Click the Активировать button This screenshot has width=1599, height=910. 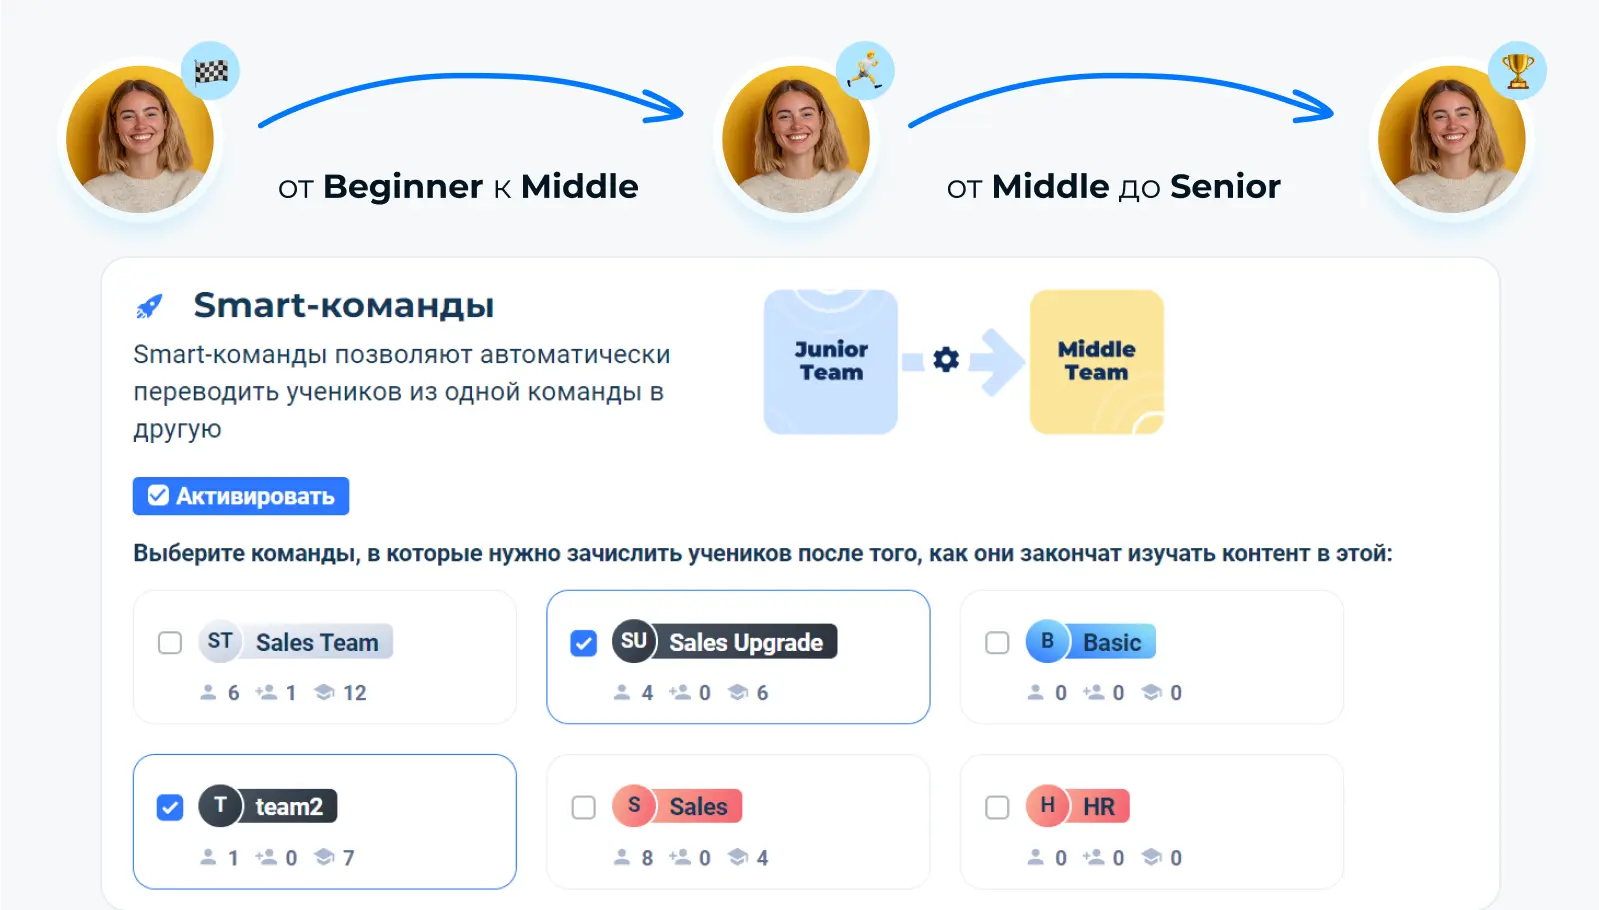point(240,495)
